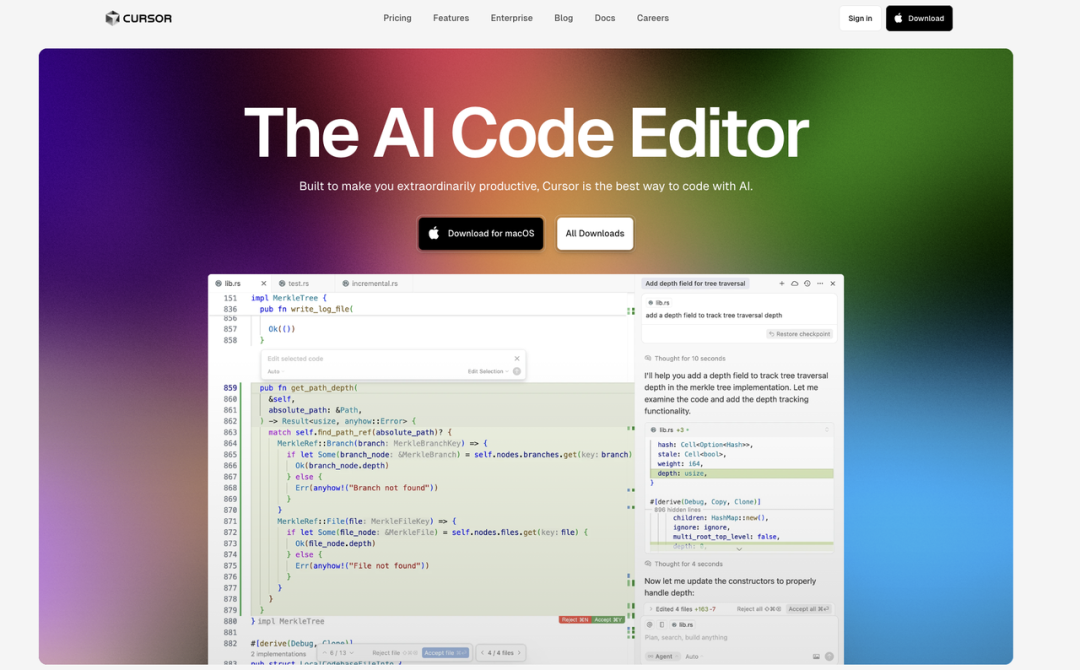
Task: Toggle the lib.rs +3 code block expand arrows
Action: click(x=827, y=430)
